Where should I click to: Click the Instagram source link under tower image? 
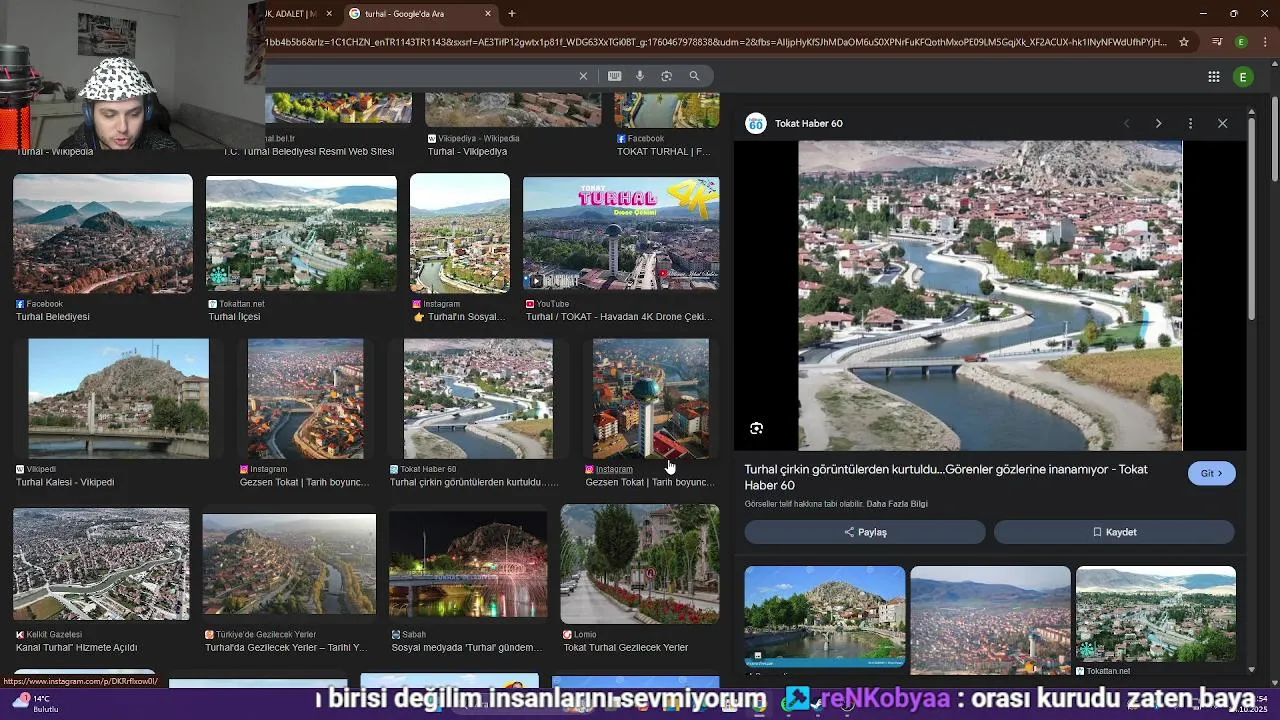pyautogui.click(x=614, y=469)
